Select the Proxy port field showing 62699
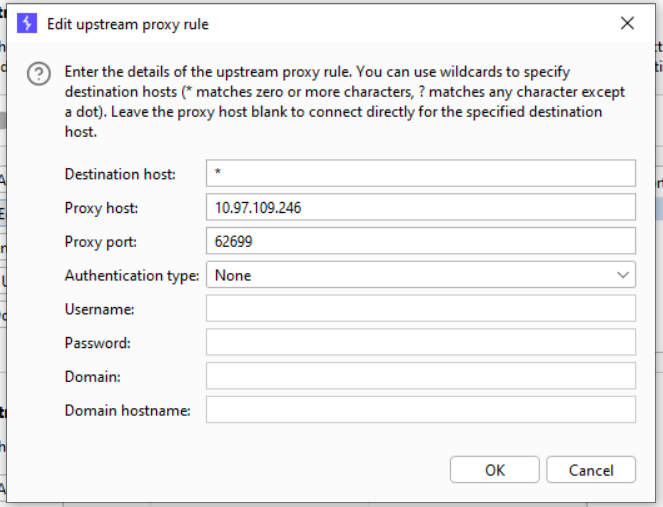The image size is (663, 507). click(420, 241)
